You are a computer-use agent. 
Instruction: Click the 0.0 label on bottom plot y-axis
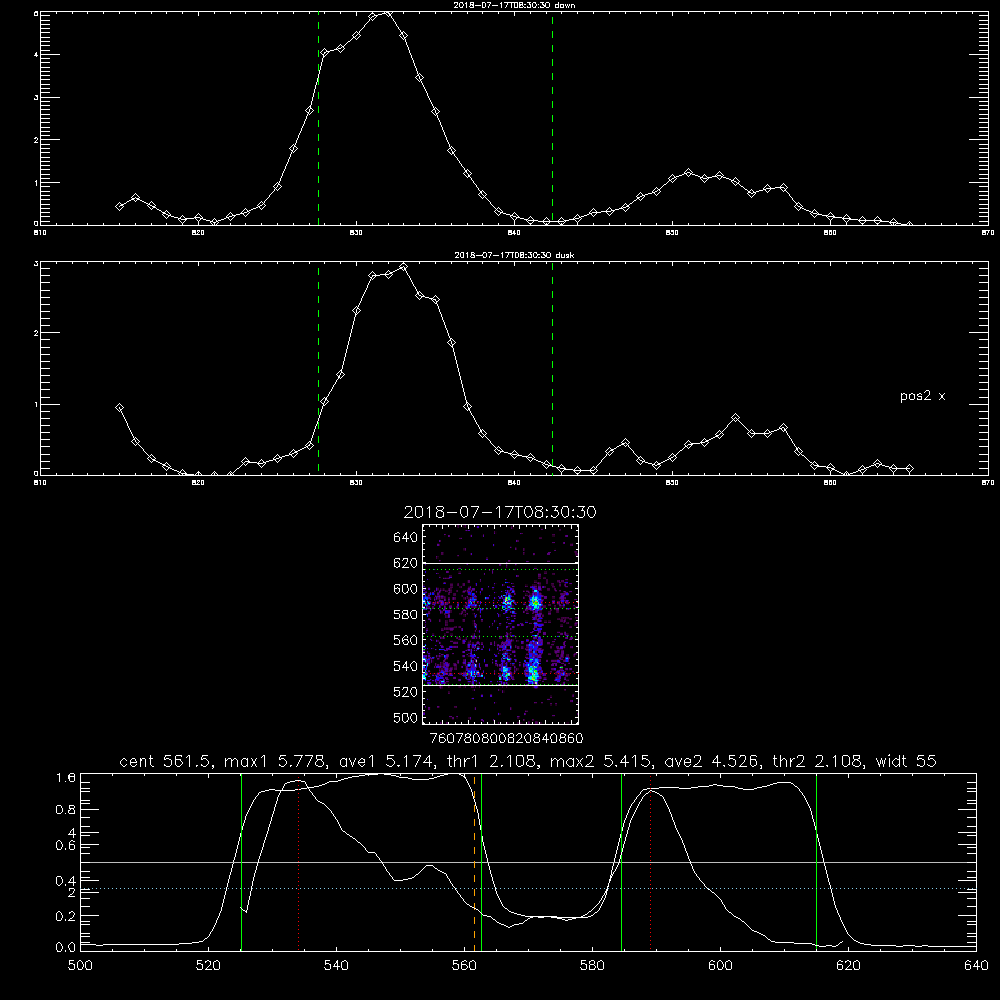(x=66, y=948)
